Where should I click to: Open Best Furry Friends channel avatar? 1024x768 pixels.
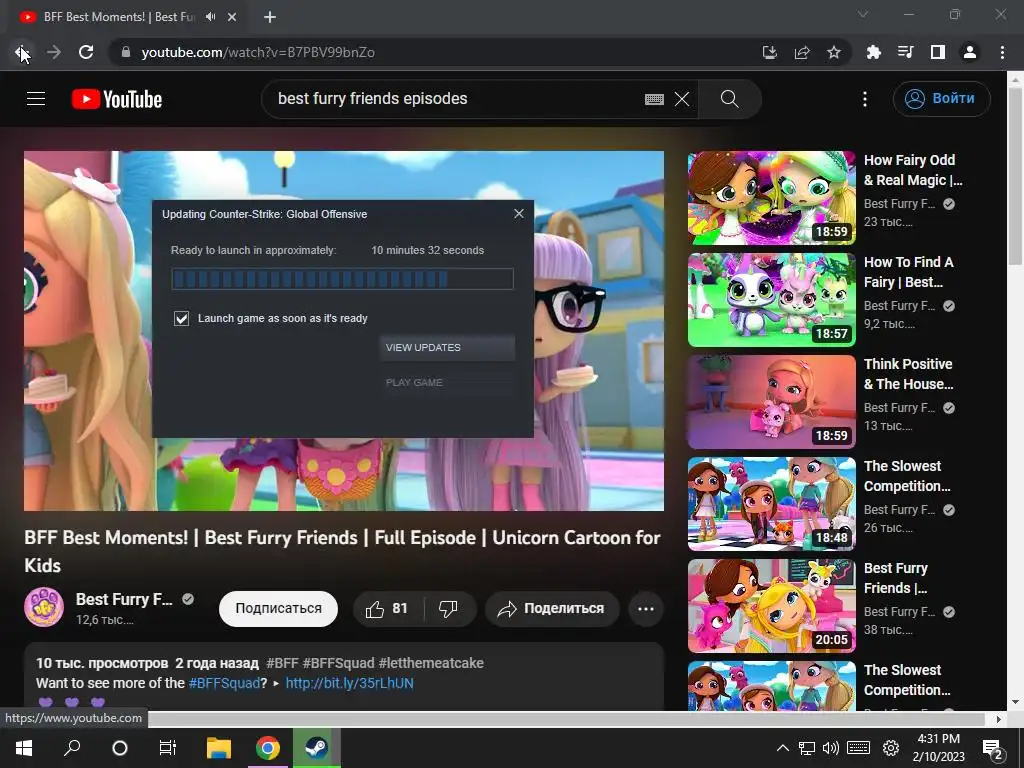point(44,607)
